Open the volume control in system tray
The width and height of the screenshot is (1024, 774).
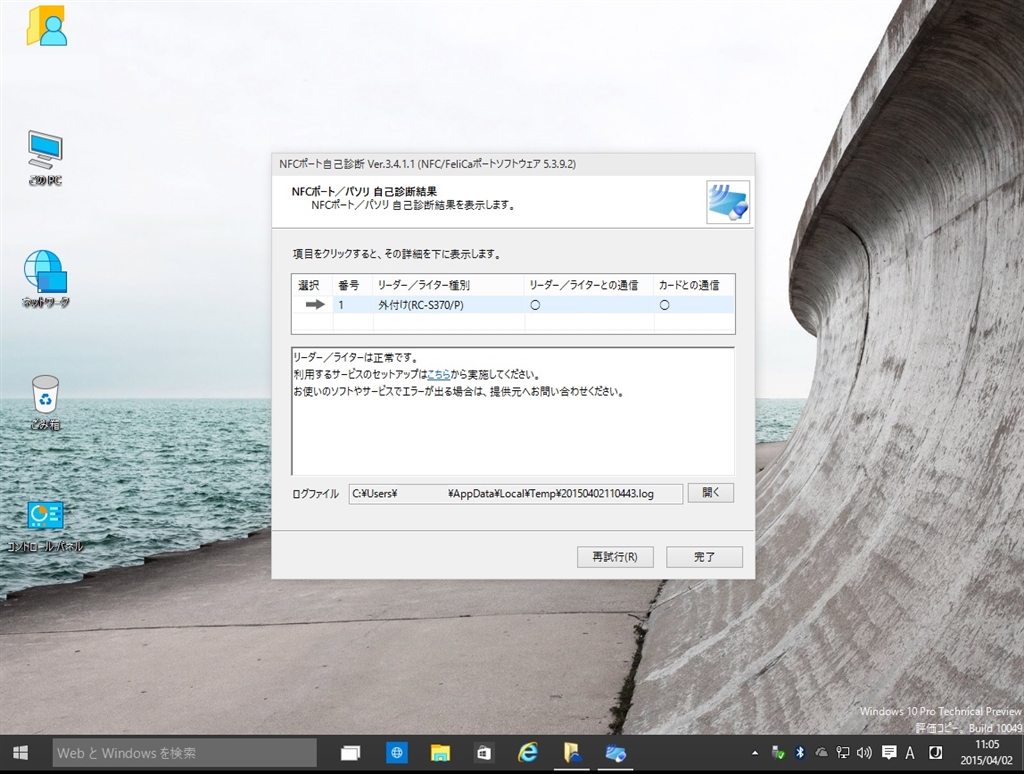(x=863, y=753)
